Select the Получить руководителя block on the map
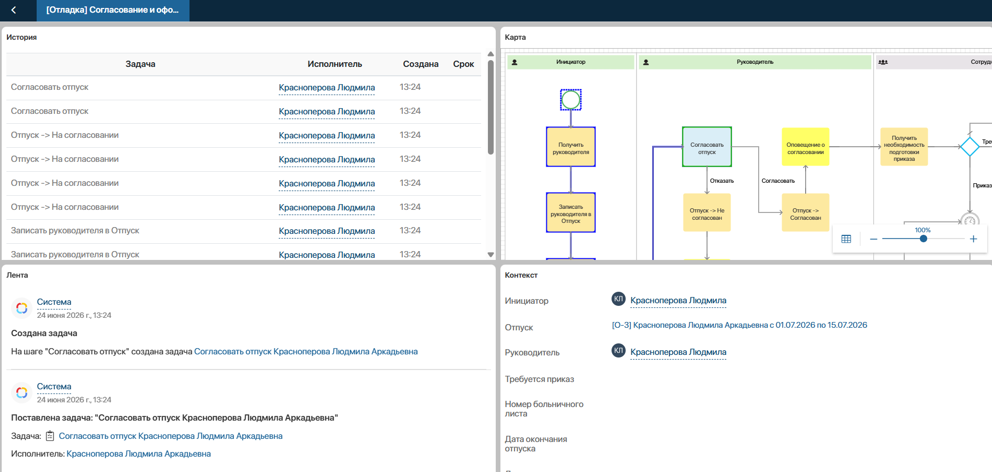 [571, 147]
